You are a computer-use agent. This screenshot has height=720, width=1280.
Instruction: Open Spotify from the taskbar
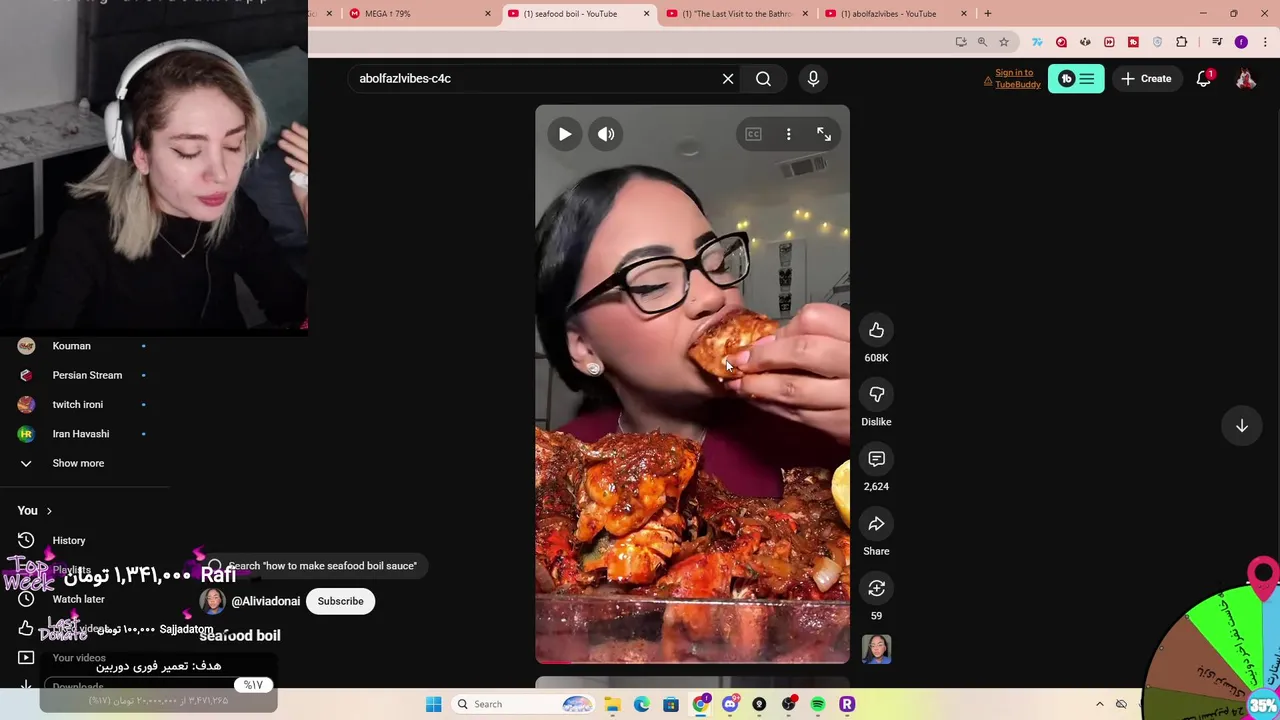818,704
